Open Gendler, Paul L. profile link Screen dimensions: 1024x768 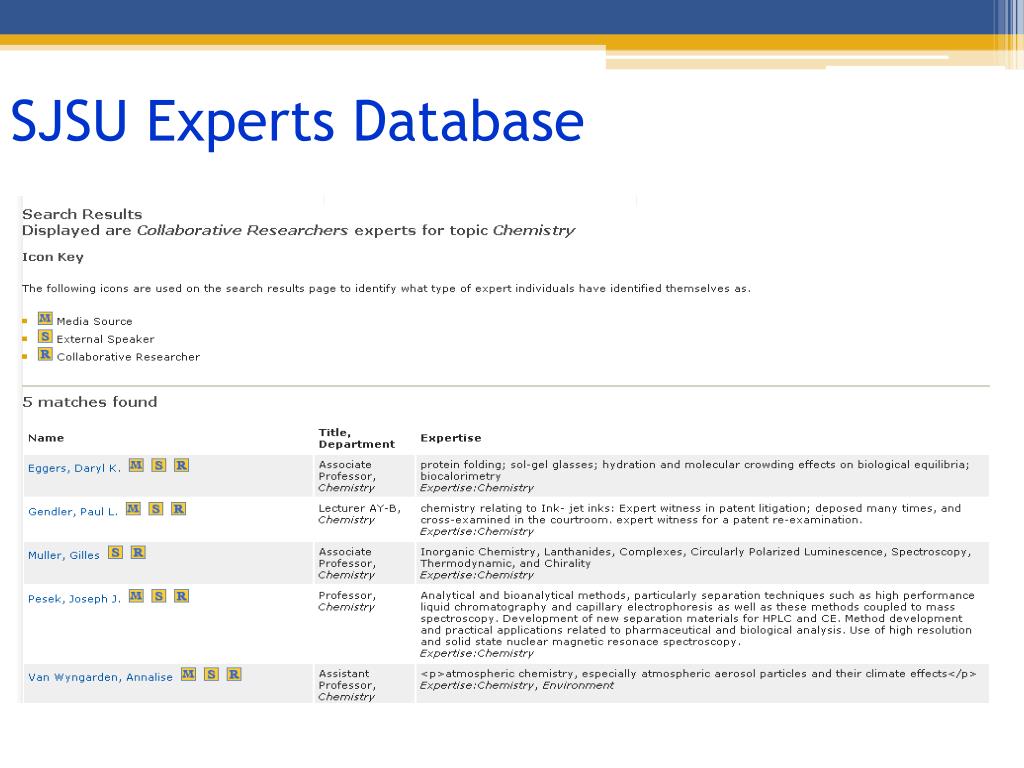[73, 511]
